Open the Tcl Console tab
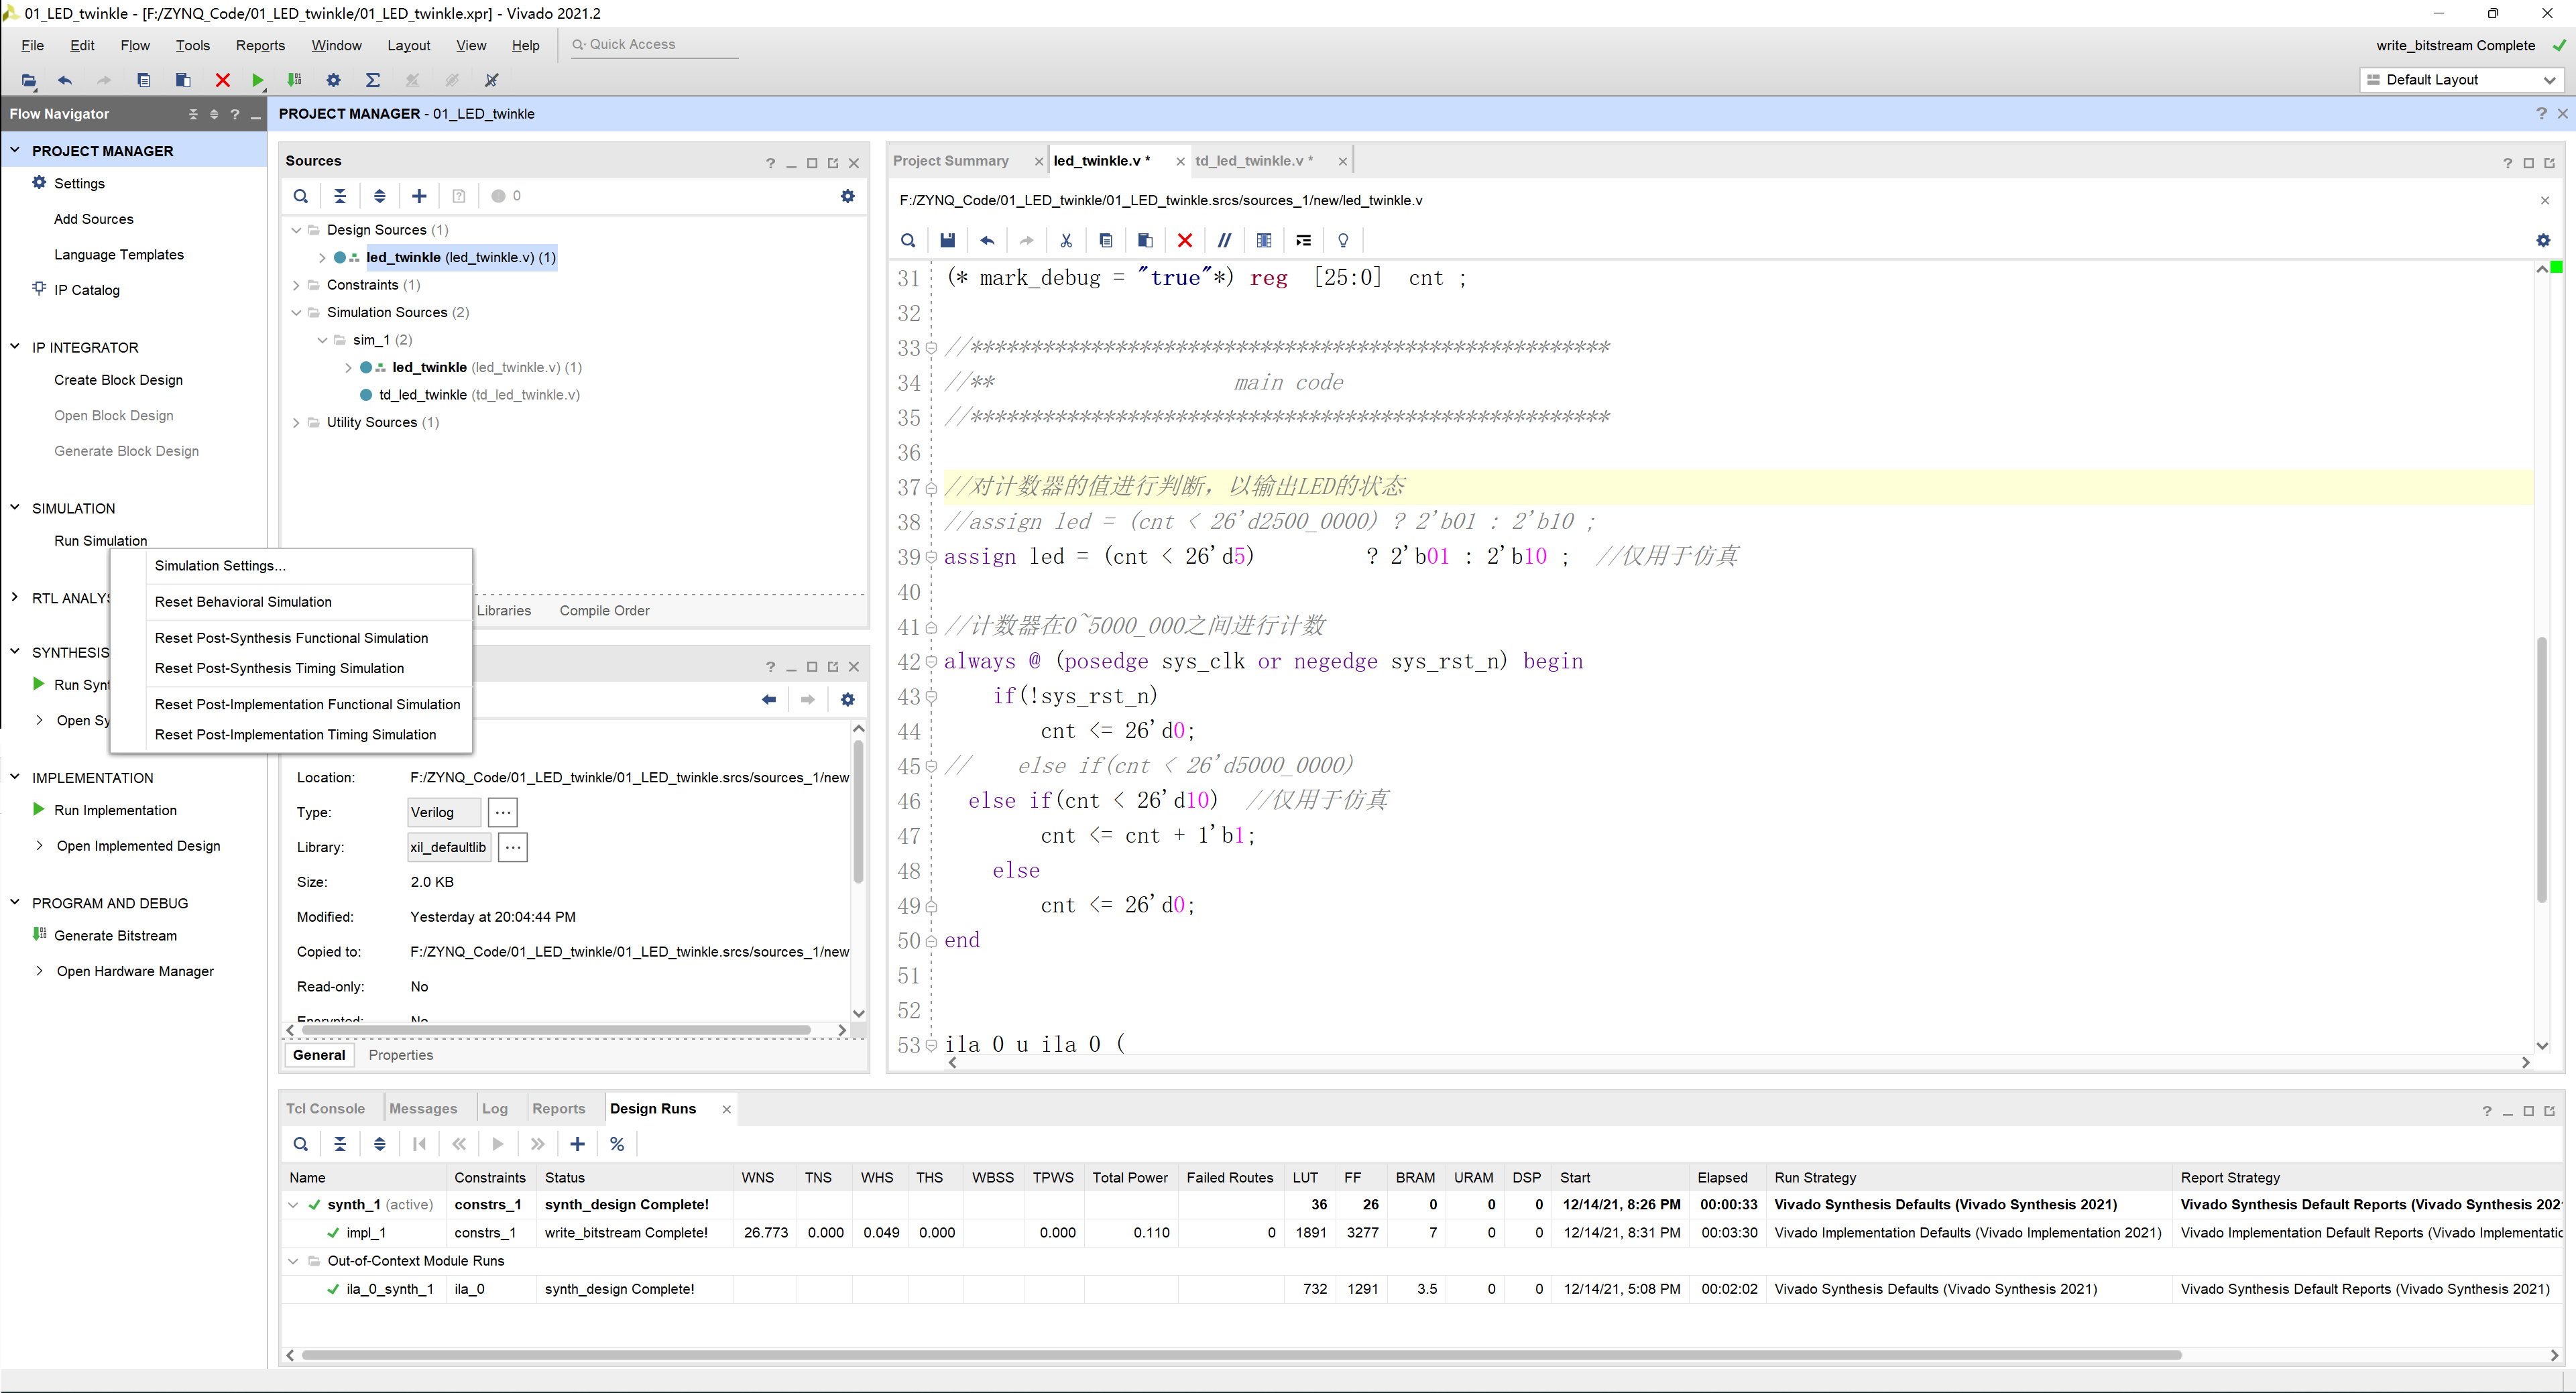 (326, 1109)
